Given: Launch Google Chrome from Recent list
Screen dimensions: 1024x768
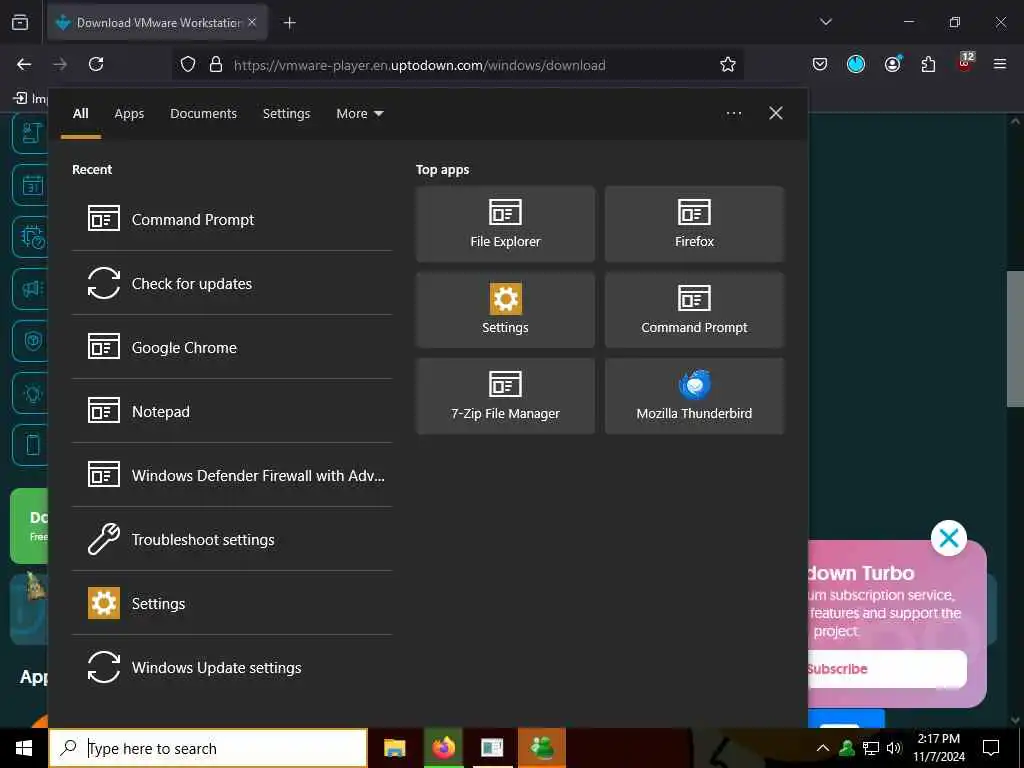Looking at the screenshot, I should [232, 347].
